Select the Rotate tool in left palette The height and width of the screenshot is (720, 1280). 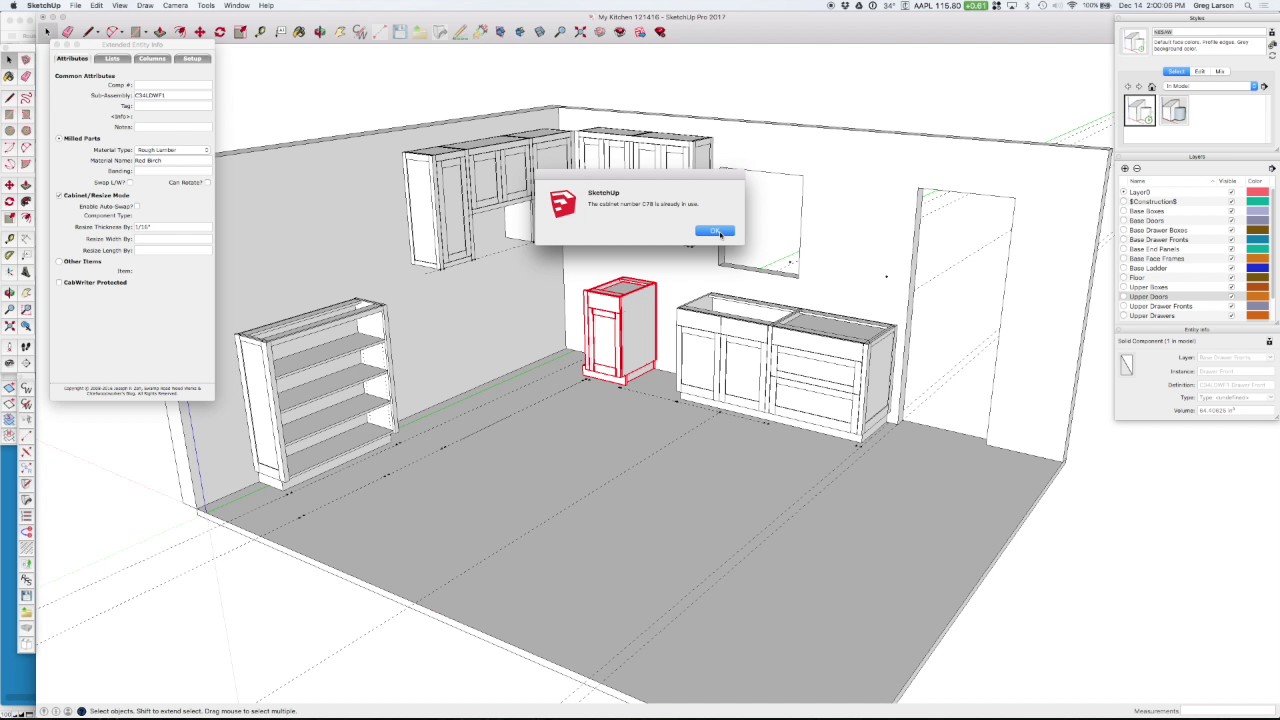click(9, 201)
